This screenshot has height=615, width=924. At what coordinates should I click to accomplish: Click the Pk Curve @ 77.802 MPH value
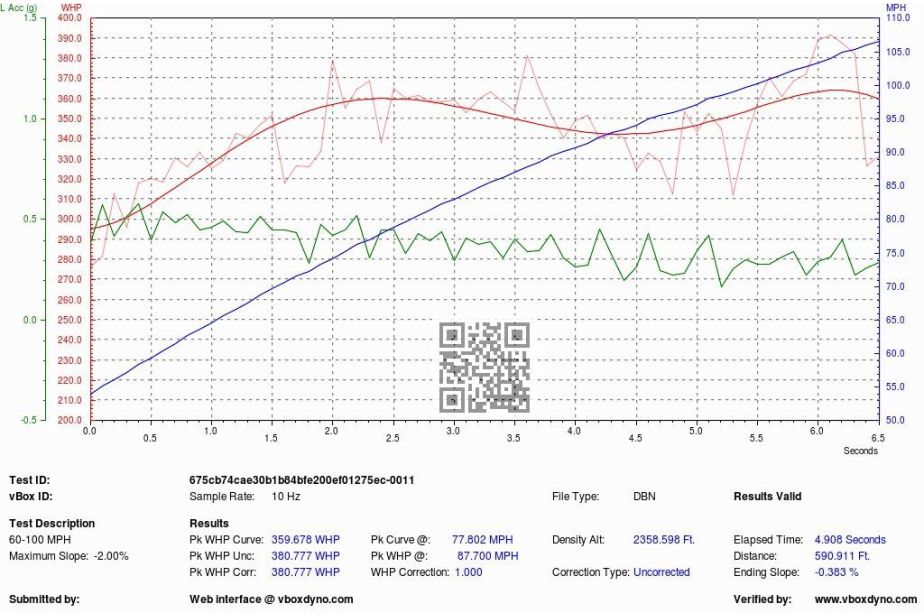(485, 540)
